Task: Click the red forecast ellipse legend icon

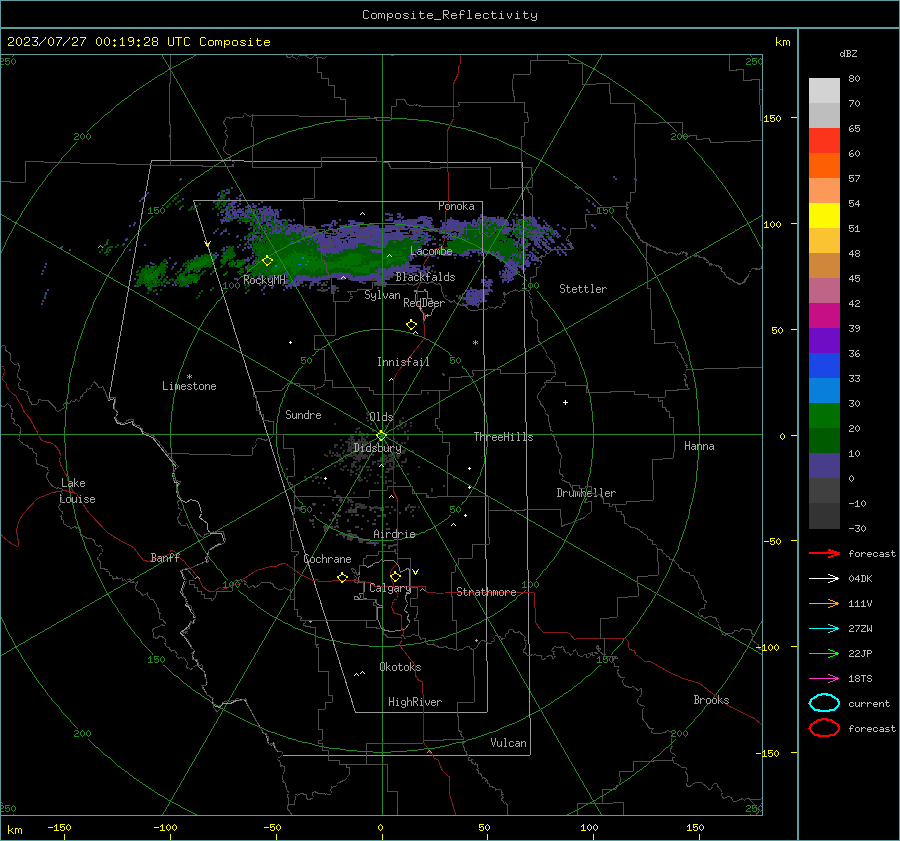Action: click(x=824, y=727)
